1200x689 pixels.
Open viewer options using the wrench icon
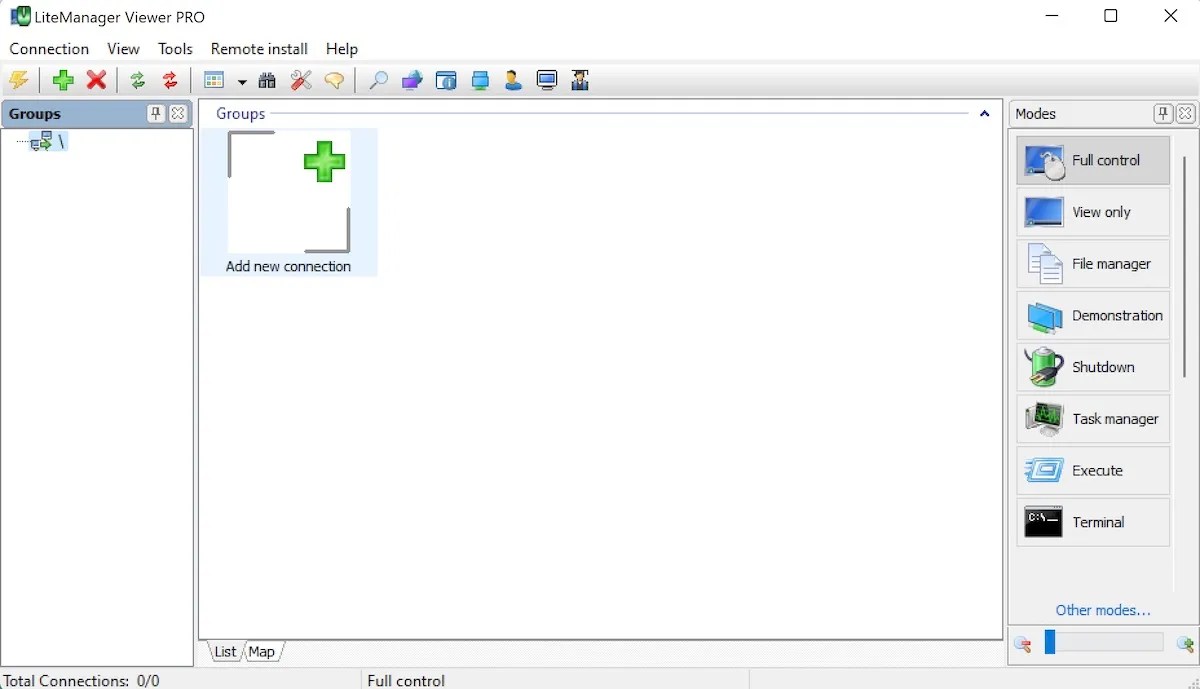(301, 80)
